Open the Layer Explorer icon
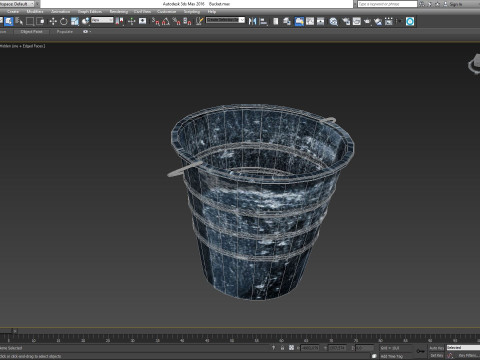The height and width of the screenshot is (360, 480). tap(287, 21)
